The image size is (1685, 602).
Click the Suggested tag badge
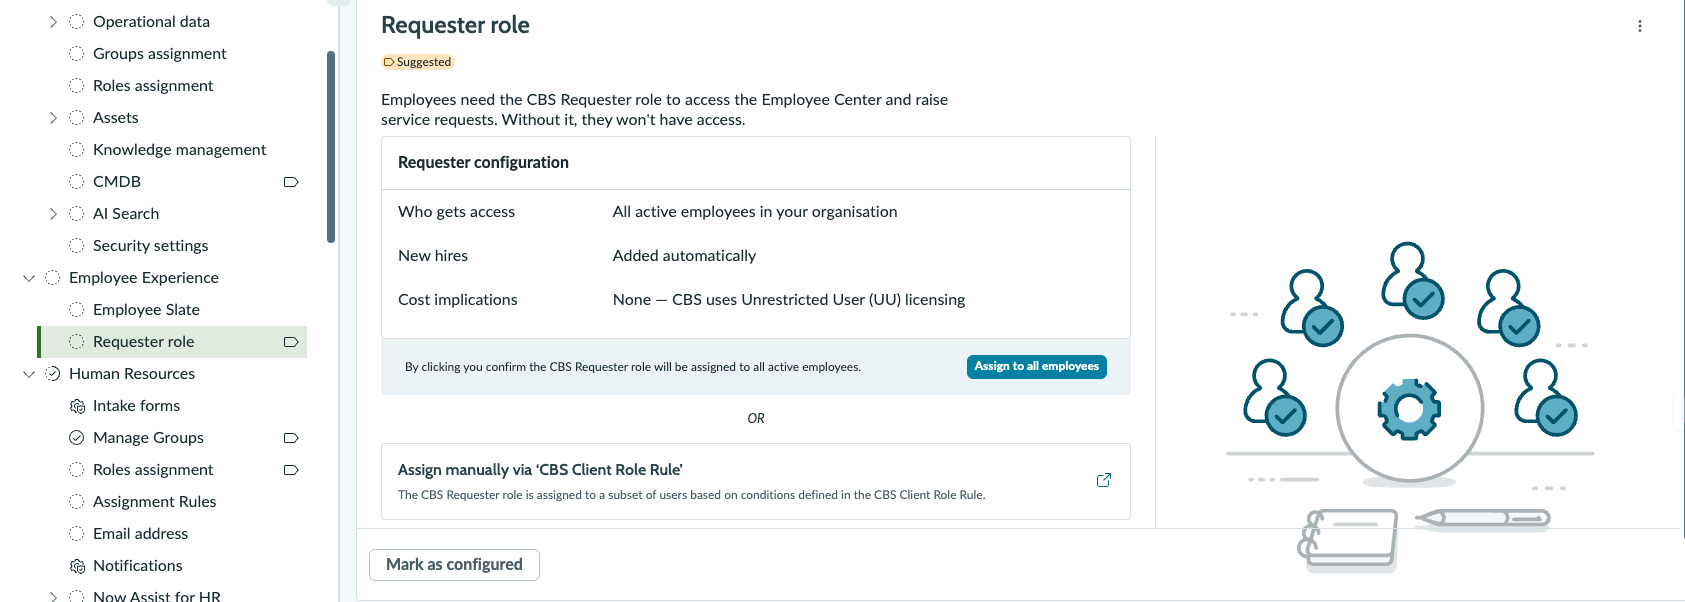click(x=418, y=62)
